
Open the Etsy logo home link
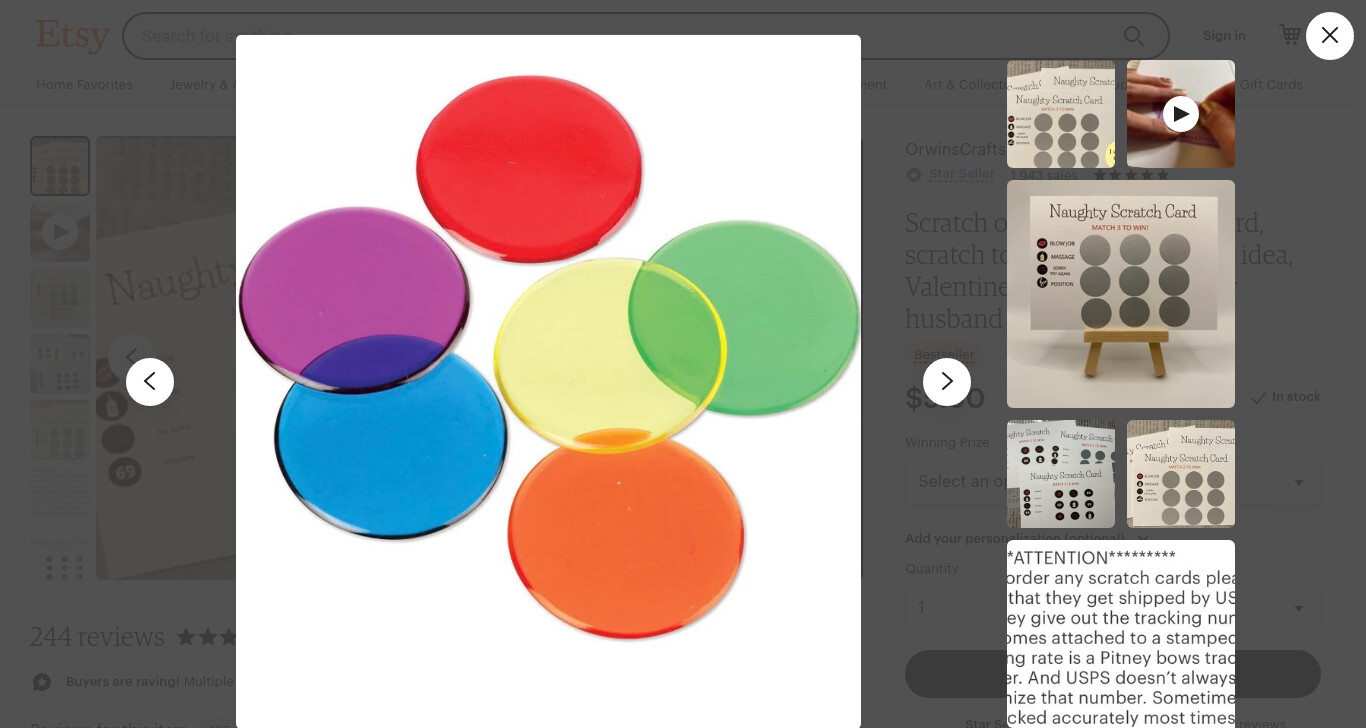[73, 36]
